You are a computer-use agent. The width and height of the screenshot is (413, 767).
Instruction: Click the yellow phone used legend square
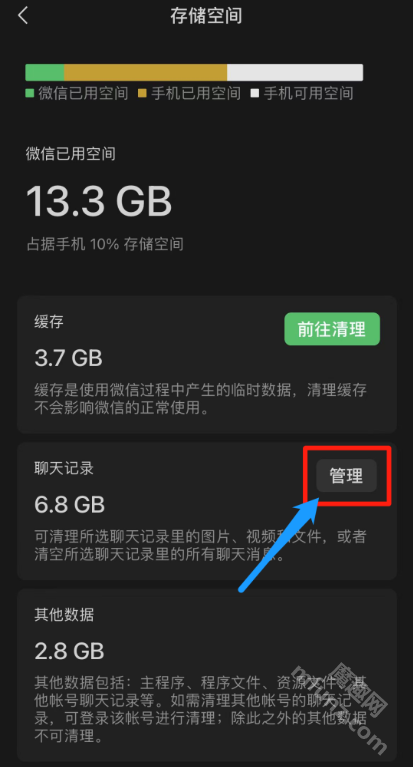pyautogui.click(x=142, y=93)
